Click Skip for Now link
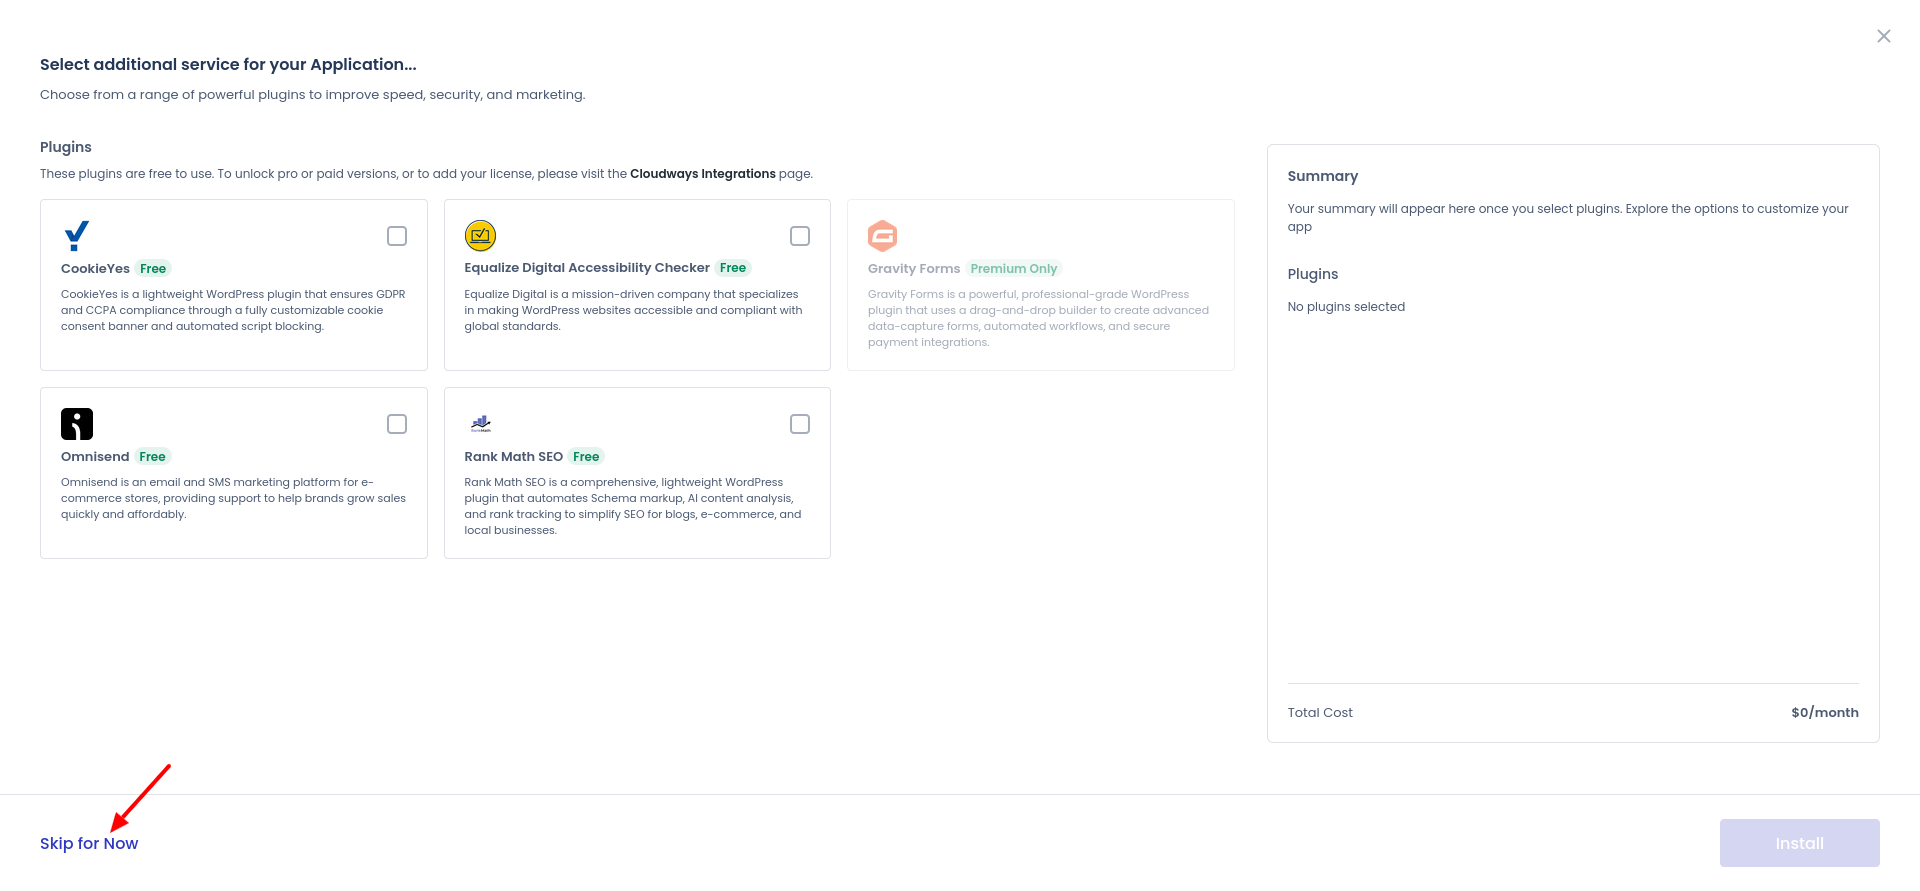Image resolution: width=1920 pixels, height=891 pixels. (x=89, y=843)
